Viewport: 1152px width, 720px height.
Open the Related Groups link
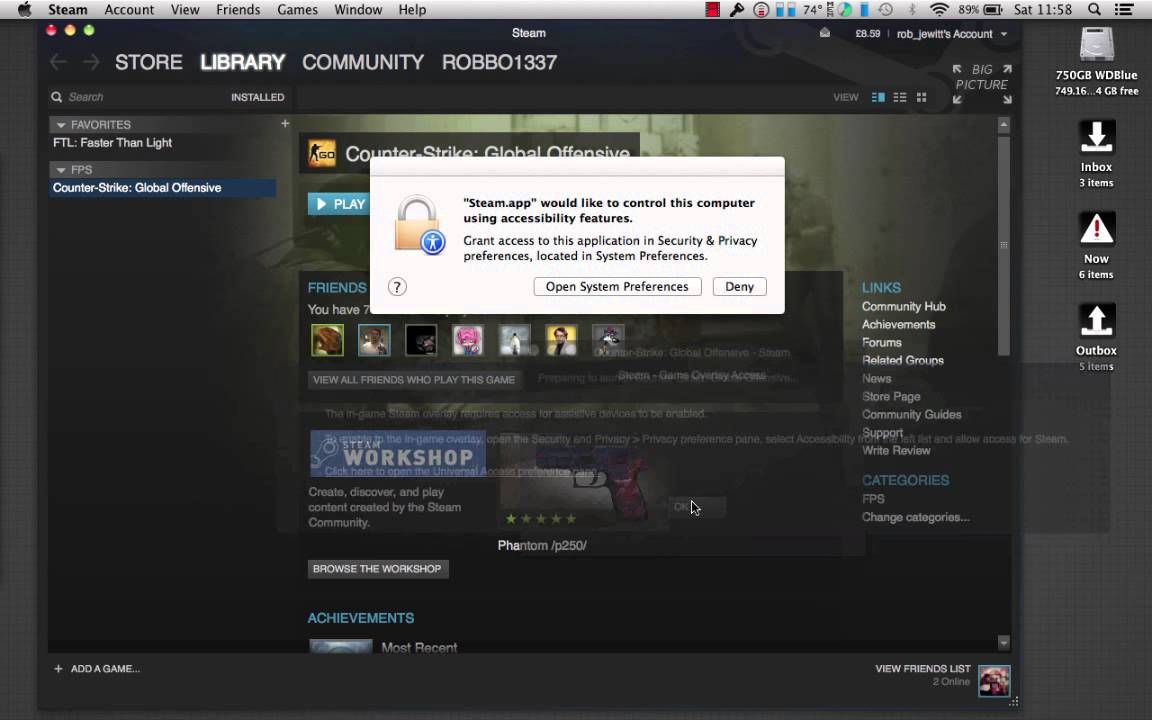[x=903, y=360]
